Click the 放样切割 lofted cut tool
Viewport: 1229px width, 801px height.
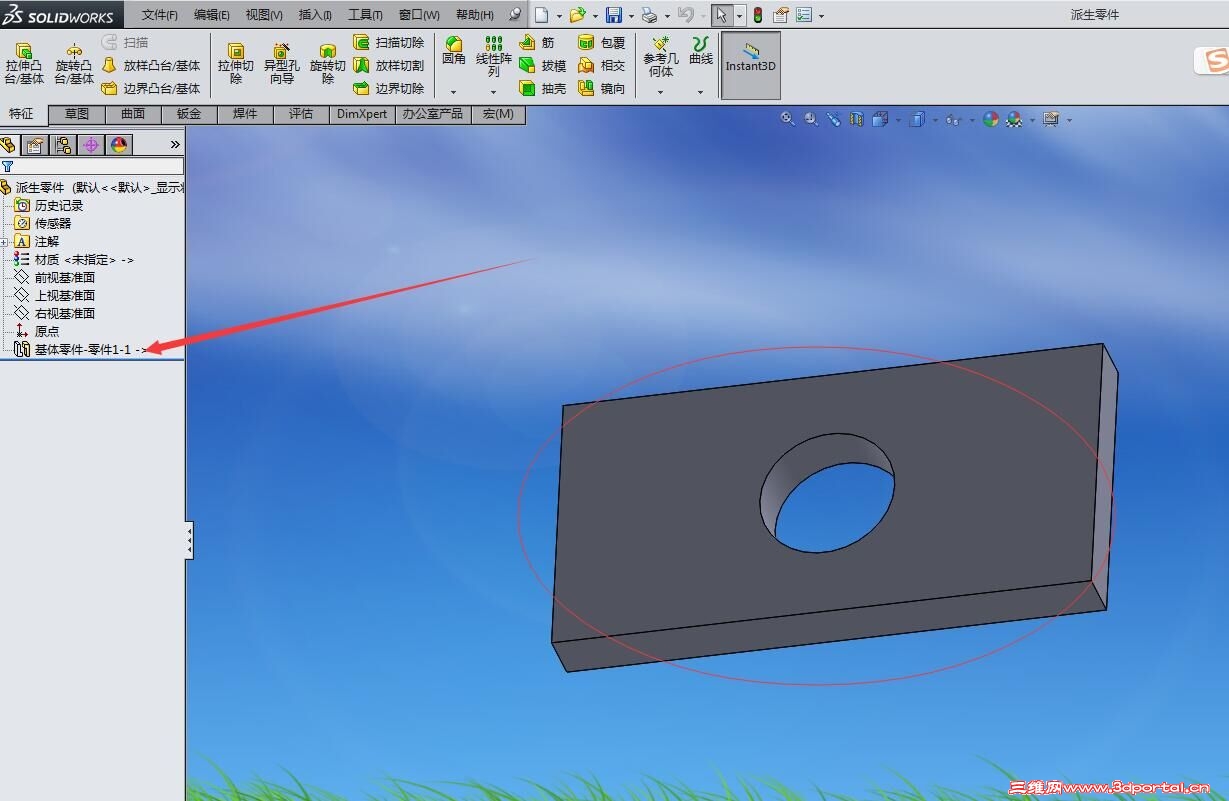pyautogui.click(x=389, y=65)
